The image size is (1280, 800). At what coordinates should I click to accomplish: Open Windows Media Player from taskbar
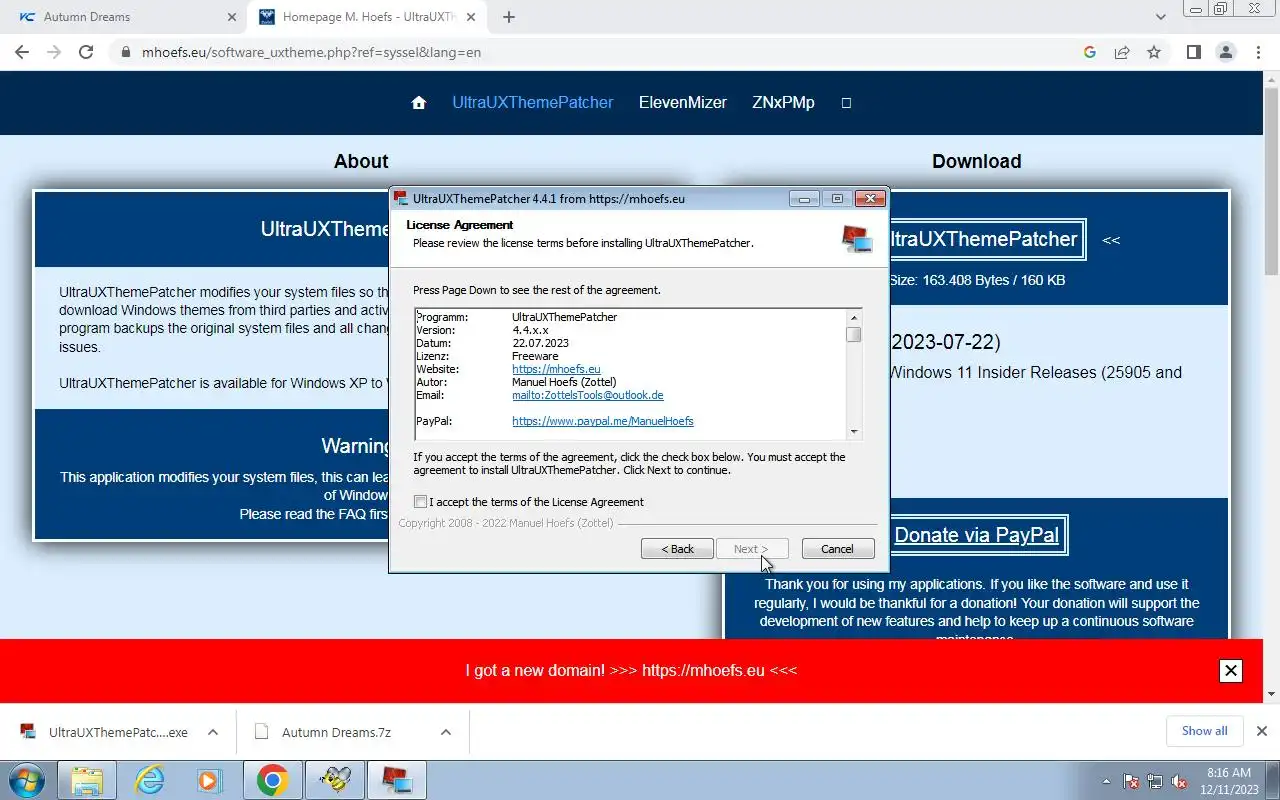tap(209, 780)
